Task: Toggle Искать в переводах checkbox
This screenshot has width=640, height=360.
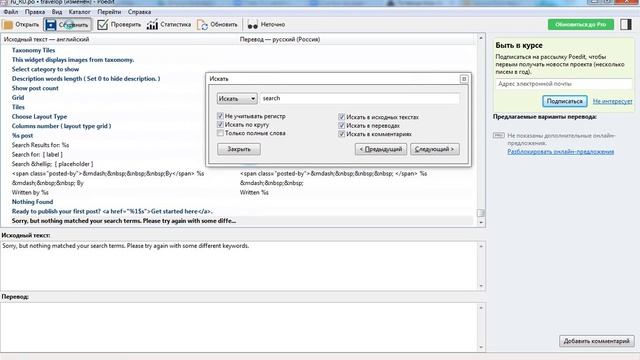Action: coord(342,125)
